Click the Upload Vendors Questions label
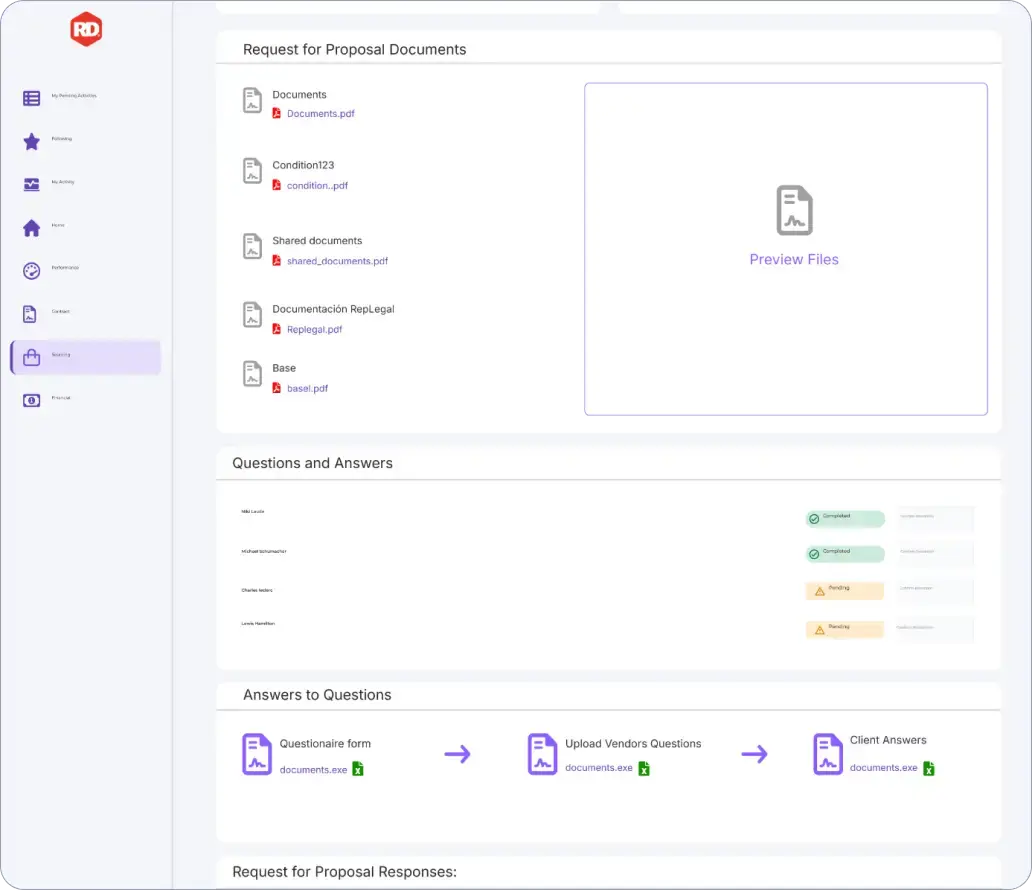The height and width of the screenshot is (890, 1032). (633, 744)
